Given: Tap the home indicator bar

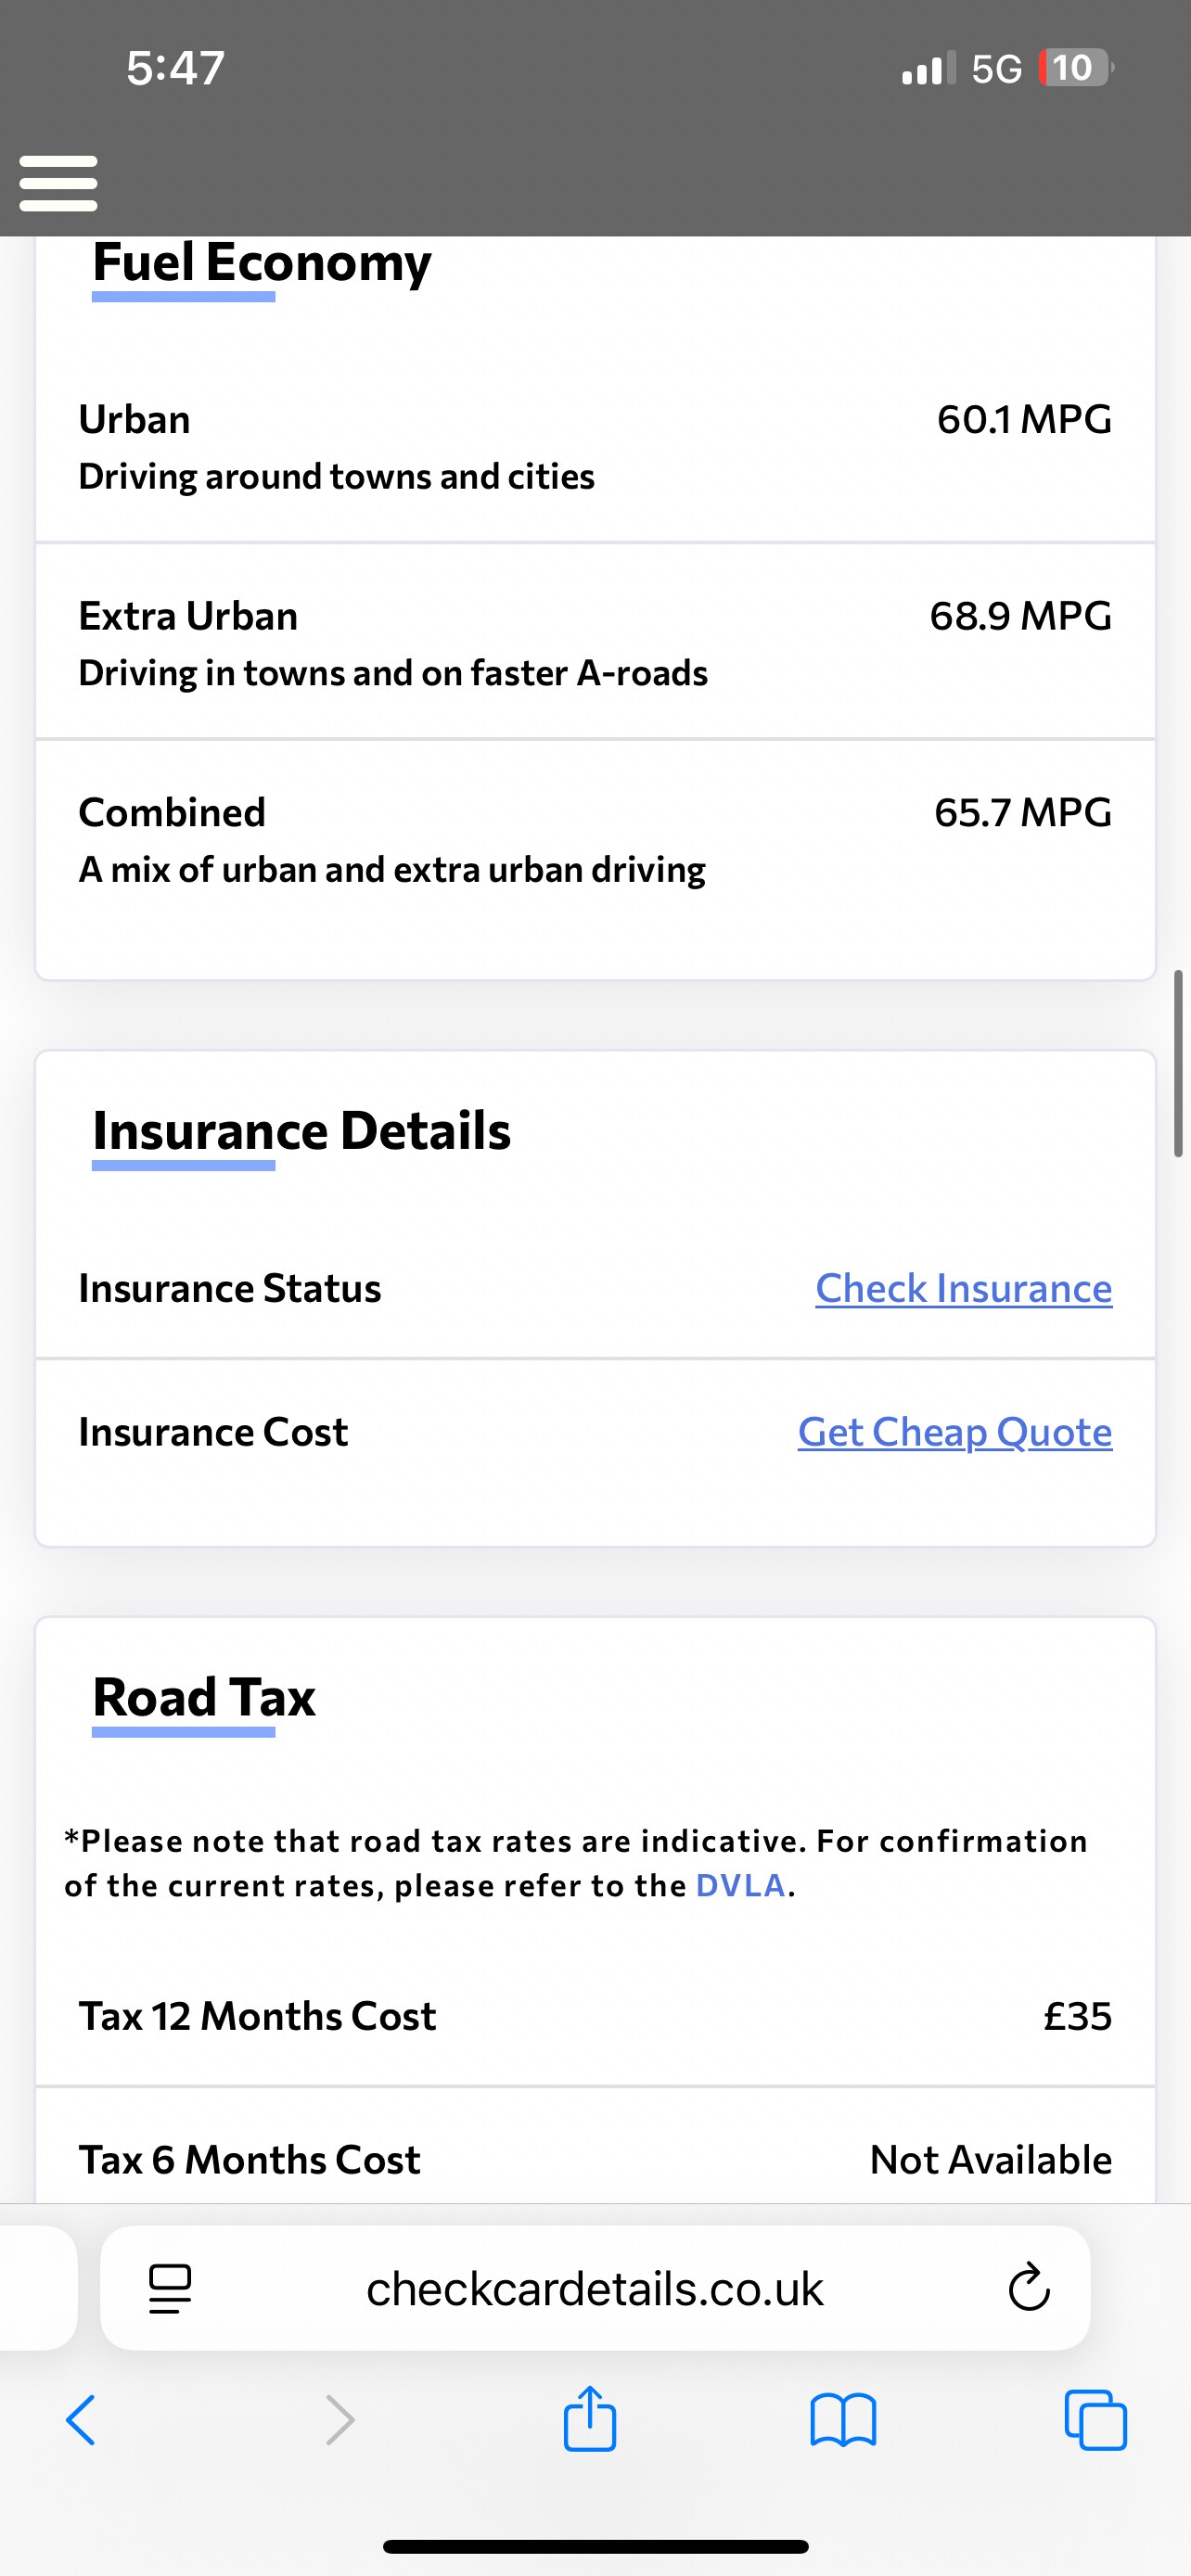Looking at the screenshot, I should (x=595, y=2546).
